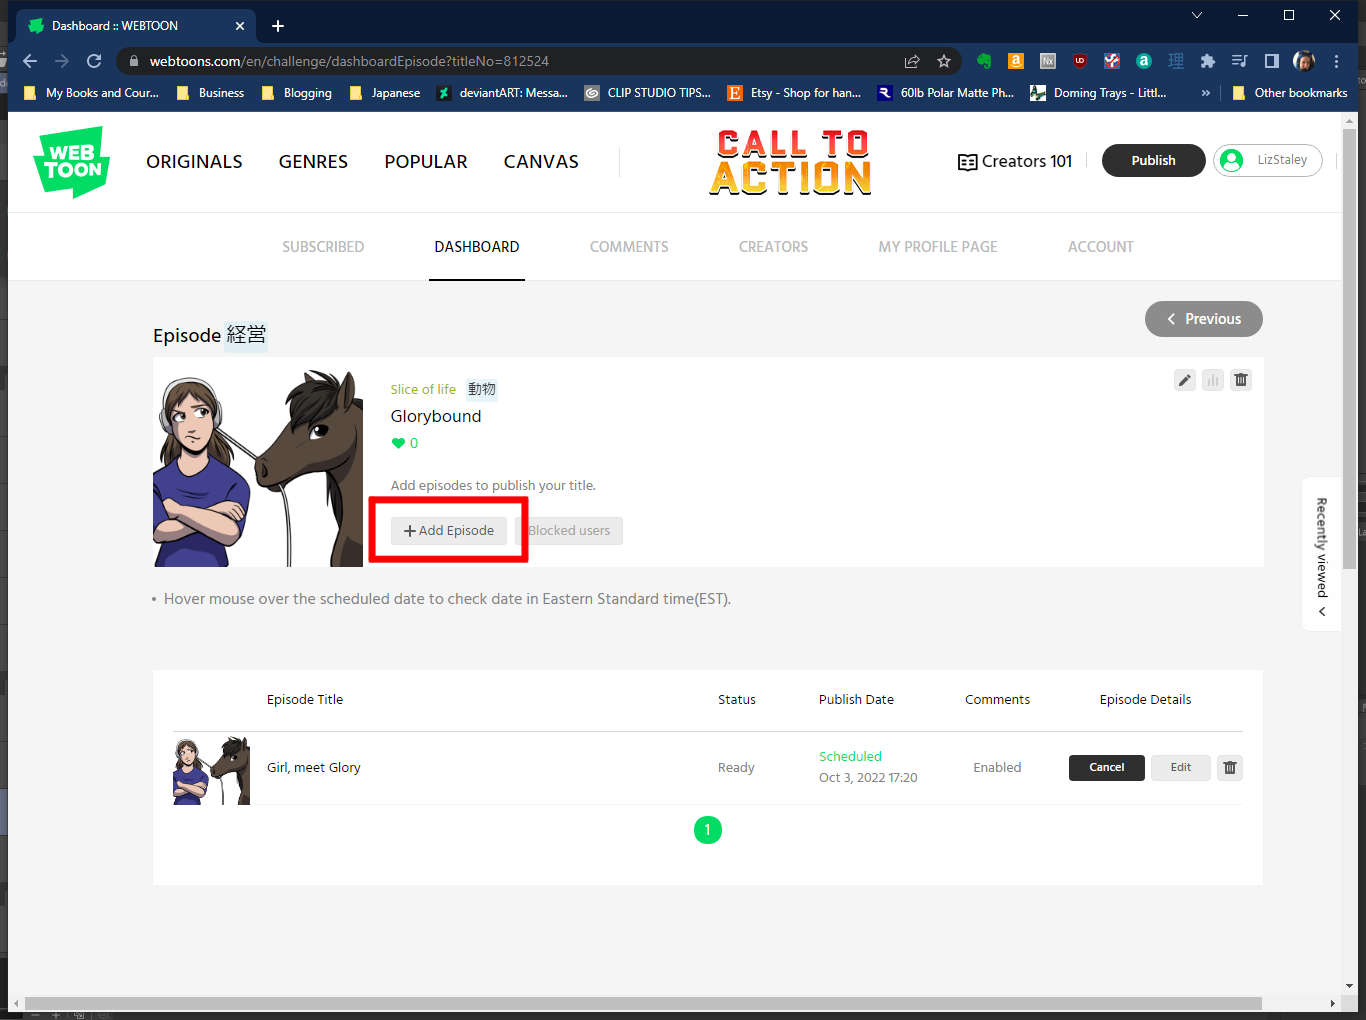Click the 'Girl, meet Glory' episode thumbnail
Viewport: 1366px width, 1020px height.
coord(211,770)
